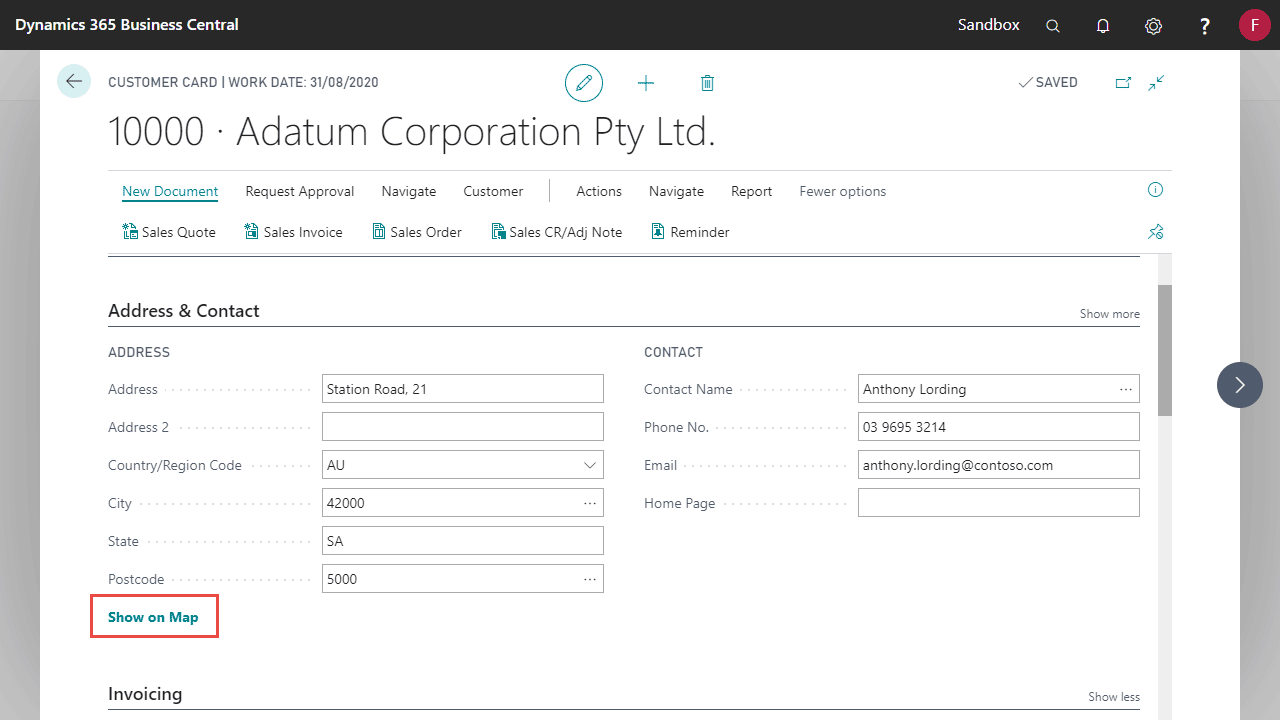Click the Address field

(463, 389)
